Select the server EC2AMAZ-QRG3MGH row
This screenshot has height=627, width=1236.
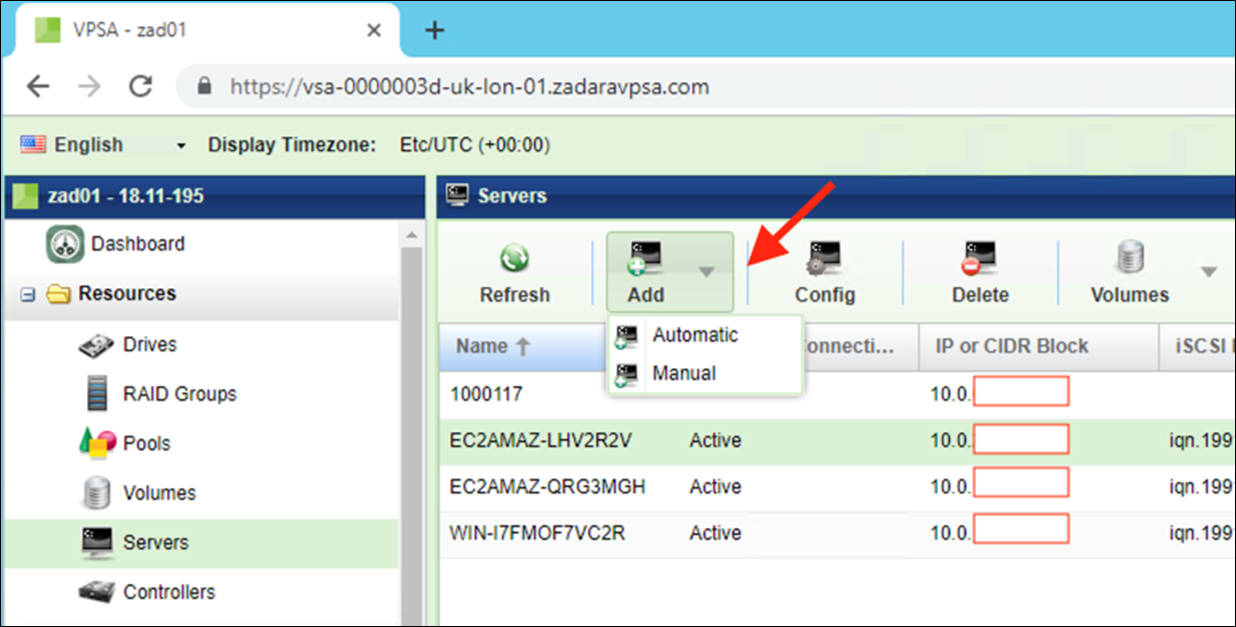(x=548, y=486)
